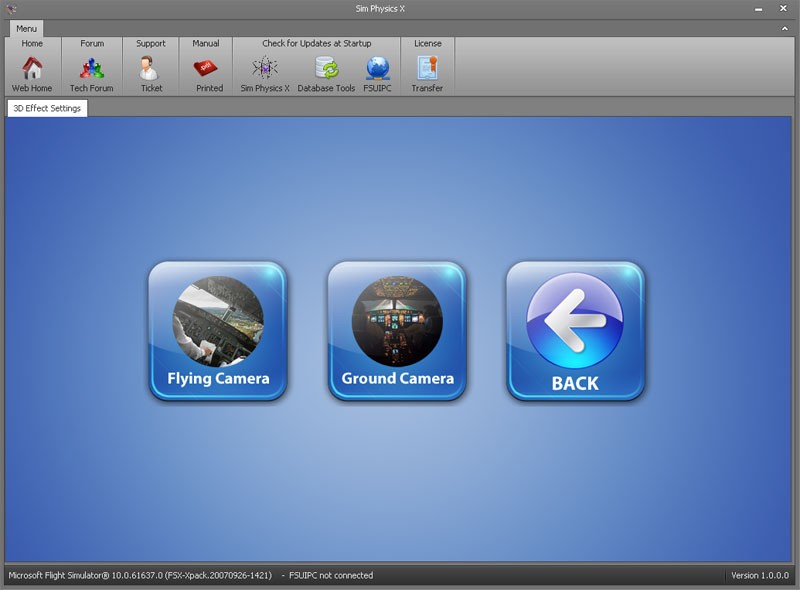Image resolution: width=800 pixels, height=590 pixels.
Task: Click the Tech Forum icon
Action: [92, 69]
